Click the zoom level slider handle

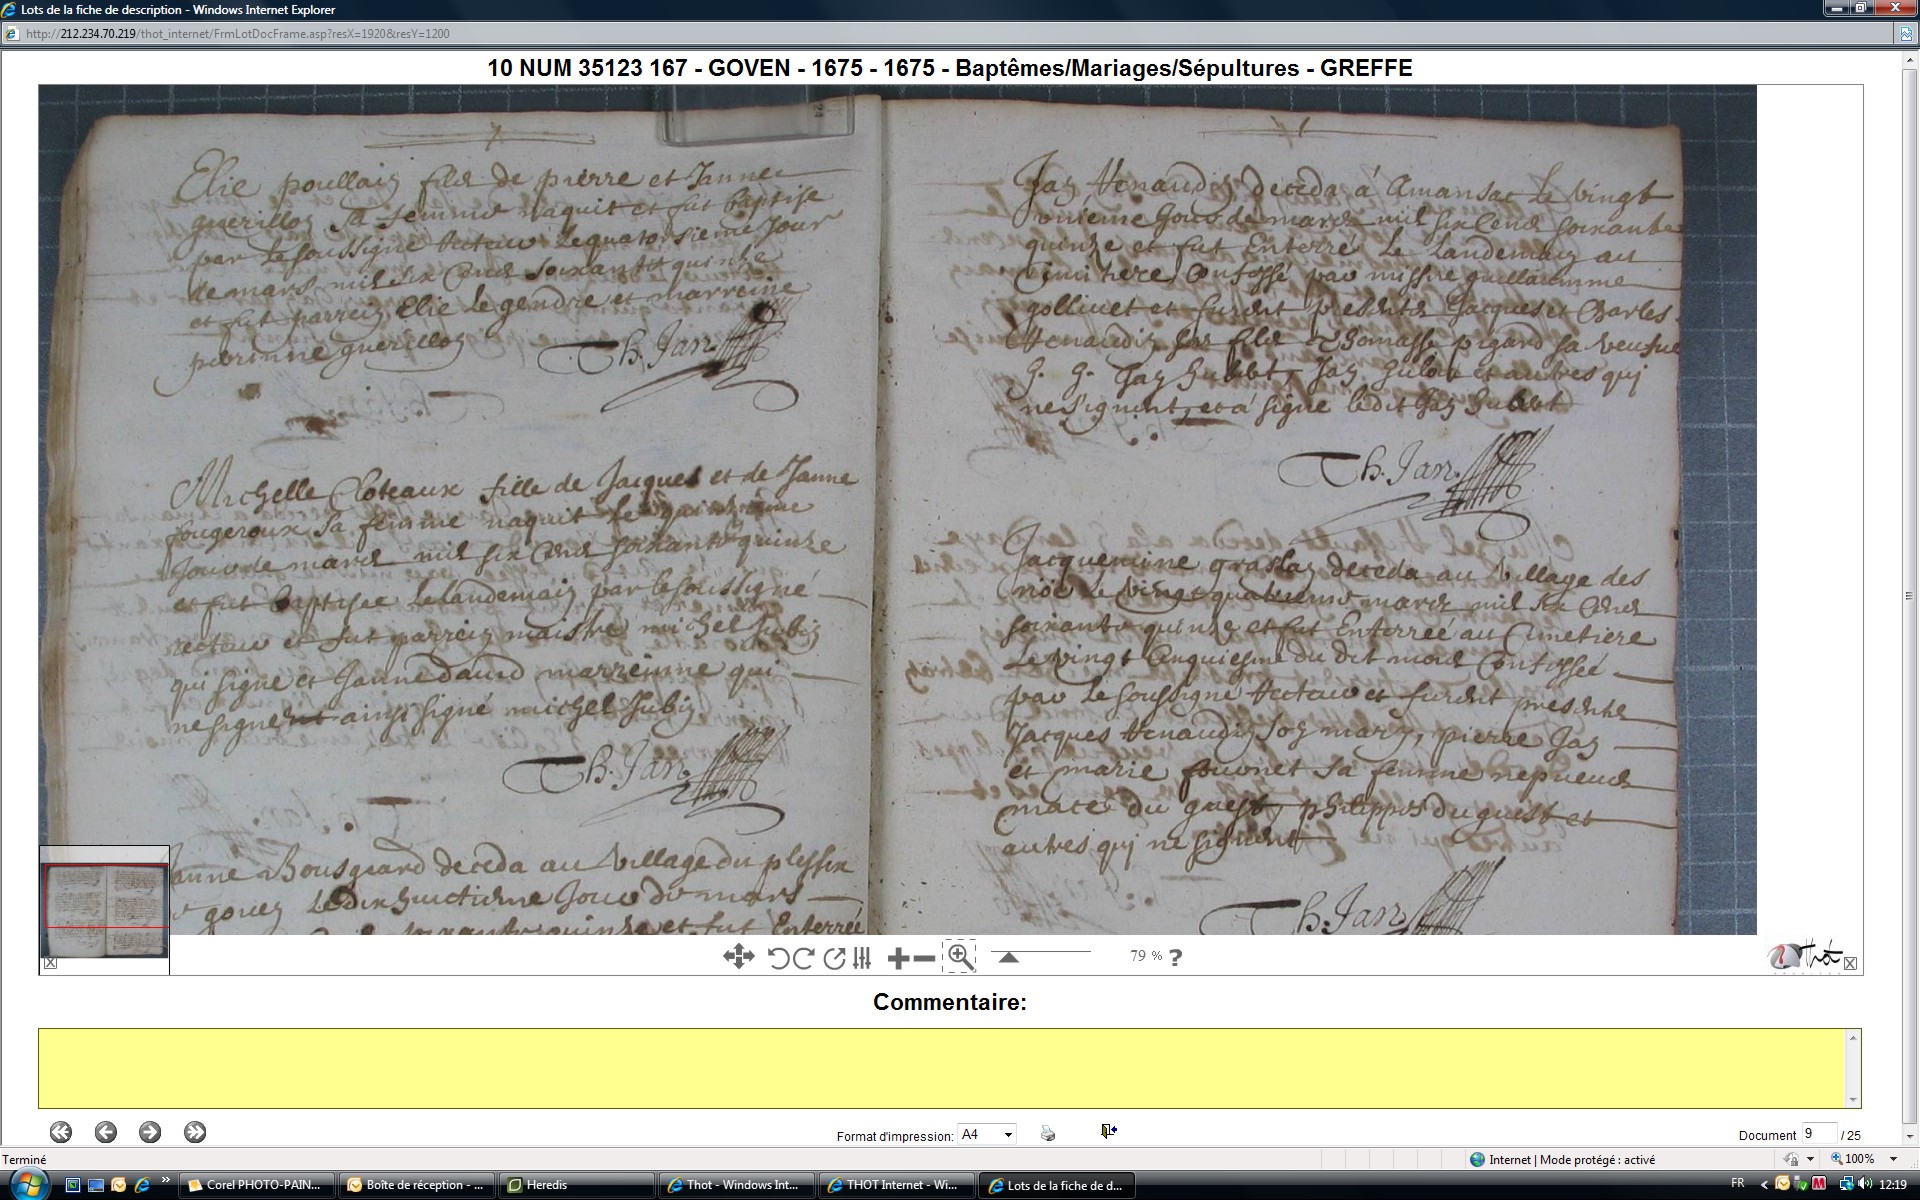pos(1009,957)
